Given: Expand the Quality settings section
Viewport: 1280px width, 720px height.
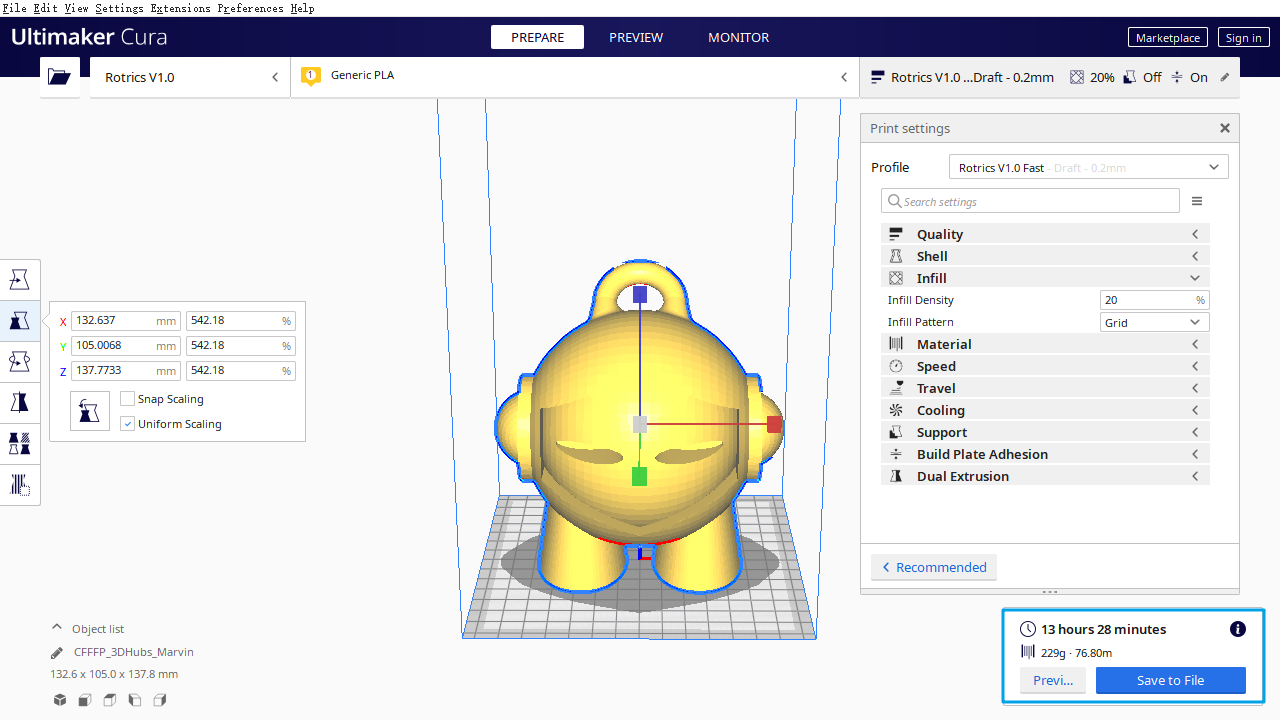Looking at the screenshot, I should [x=1045, y=234].
